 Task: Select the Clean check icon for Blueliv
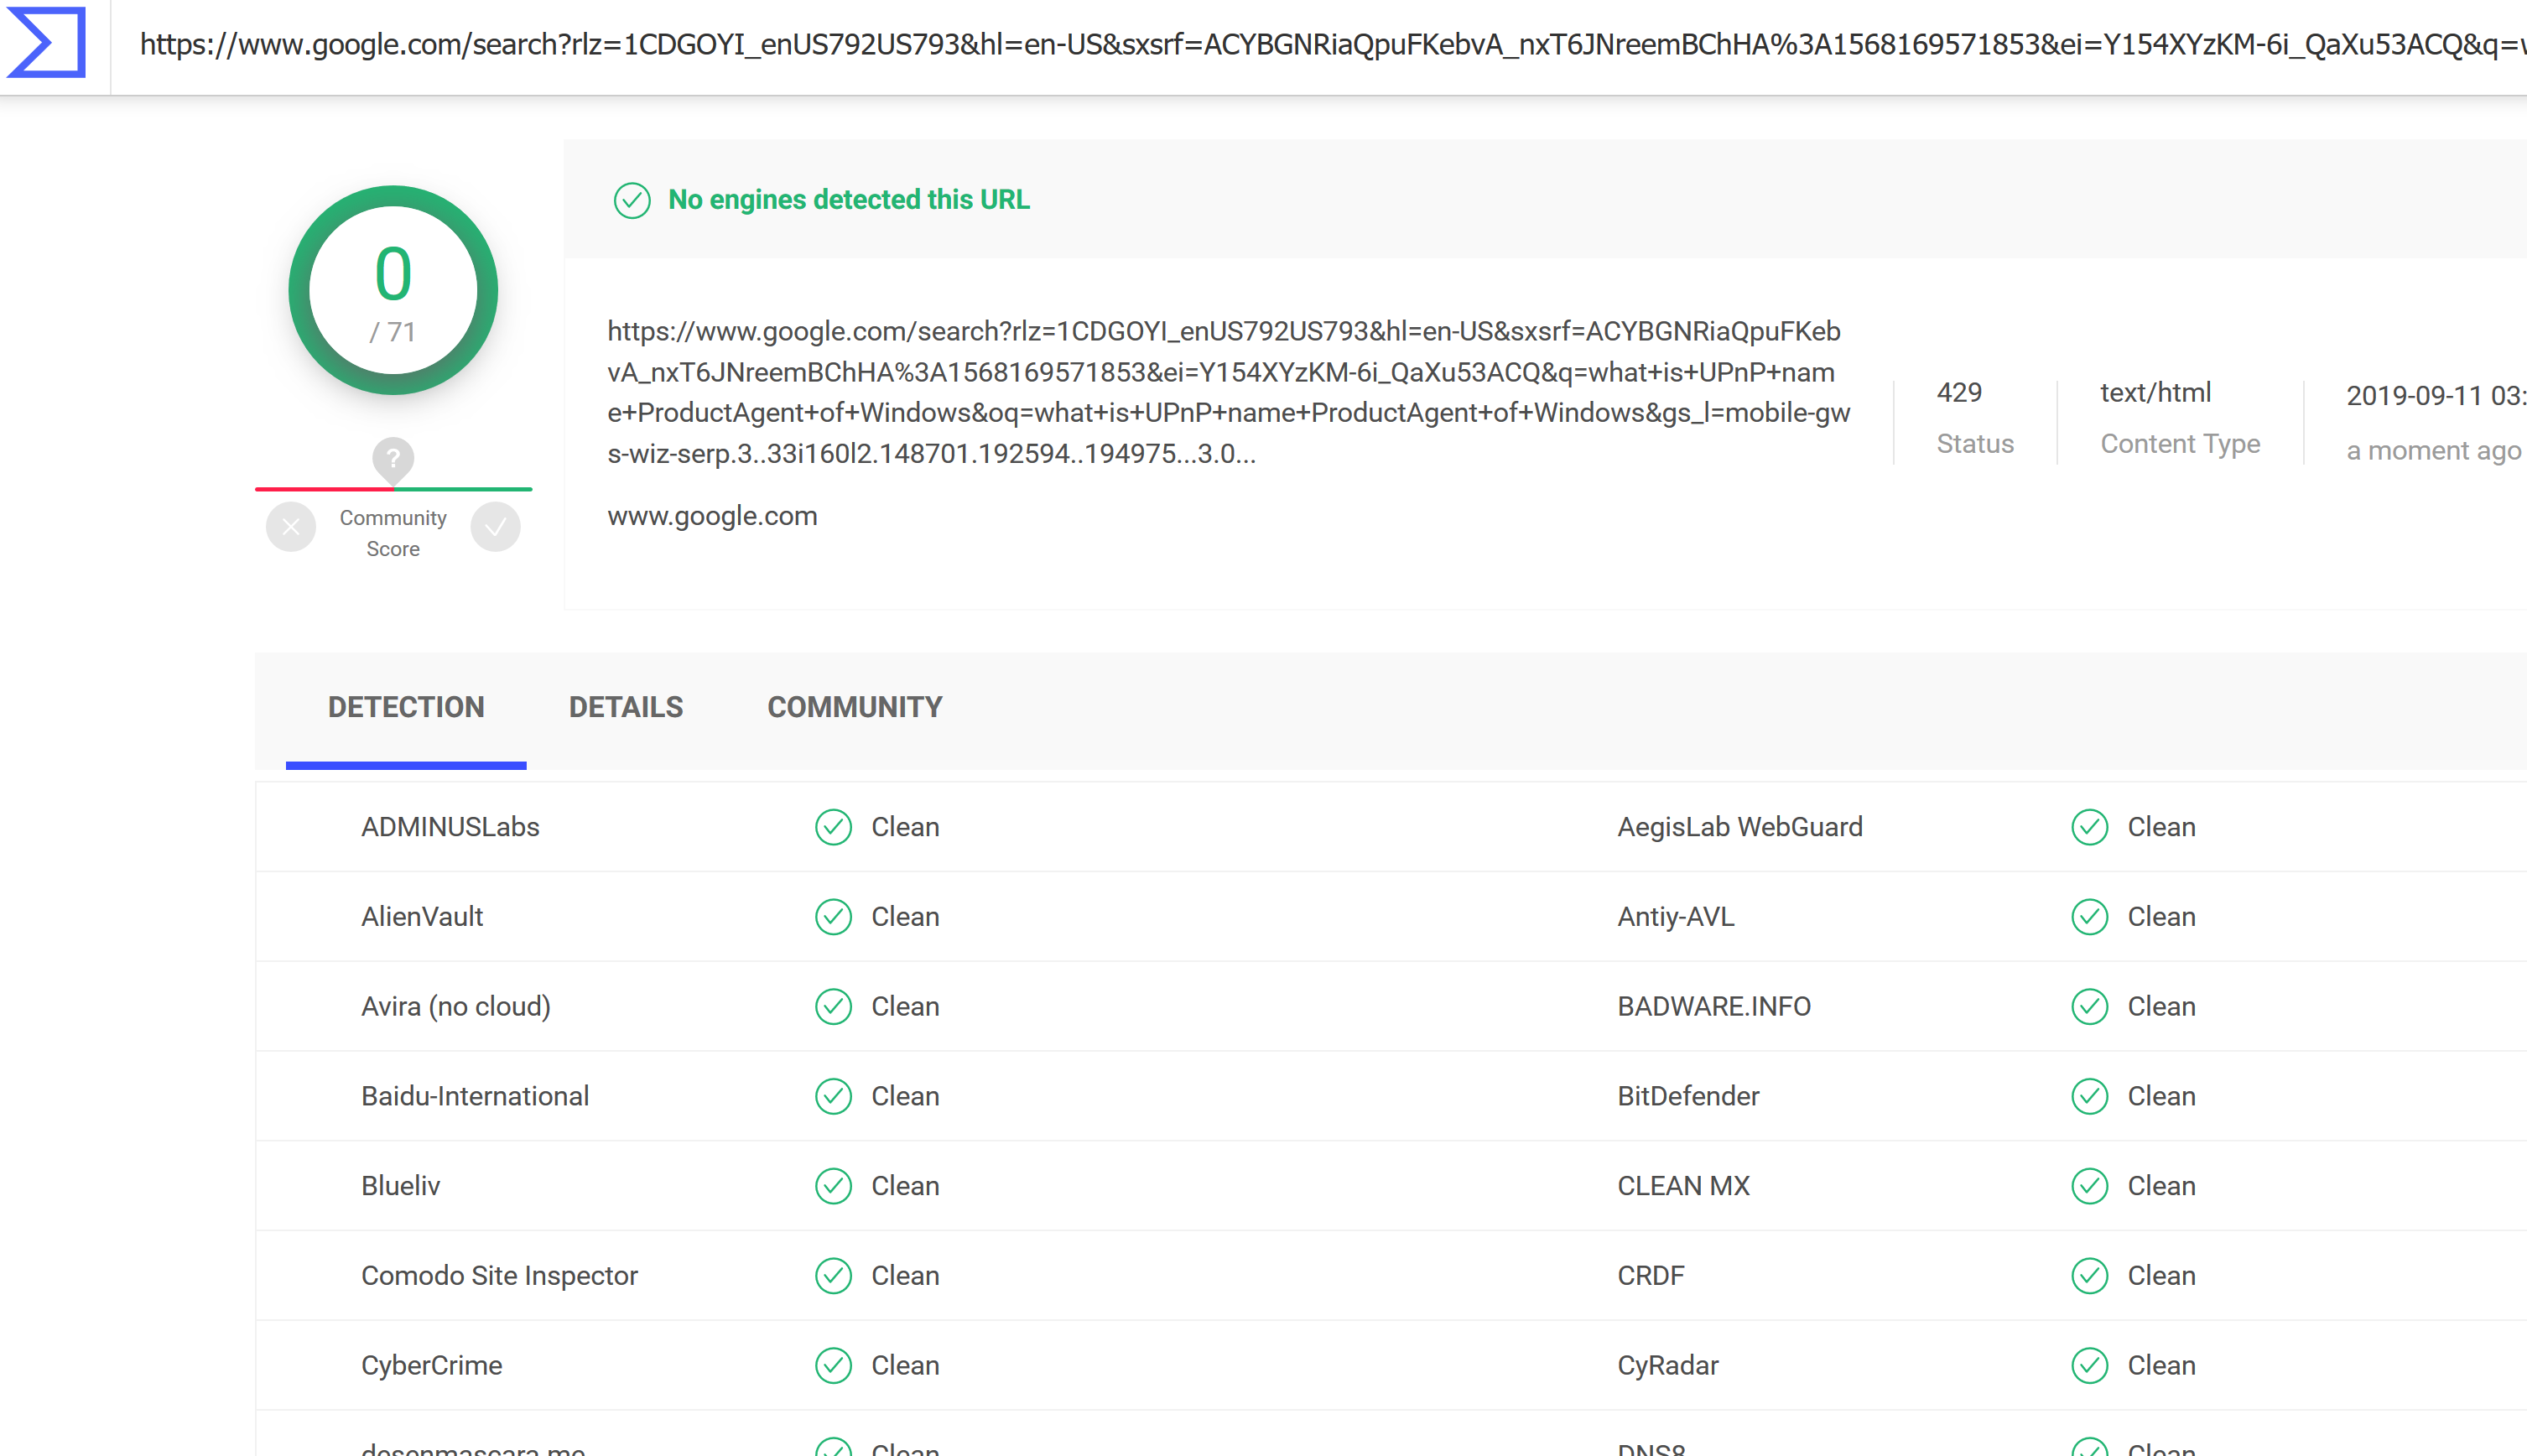(833, 1186)
